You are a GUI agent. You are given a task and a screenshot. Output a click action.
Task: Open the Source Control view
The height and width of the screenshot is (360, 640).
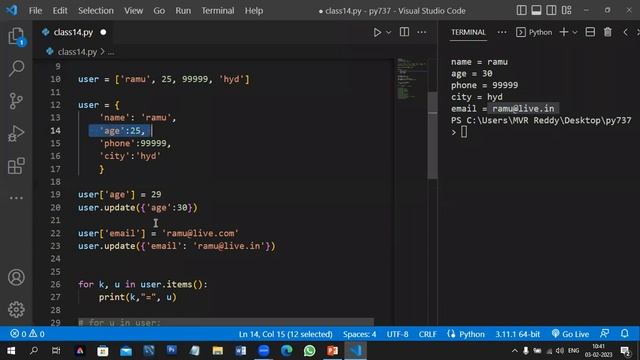16,101
